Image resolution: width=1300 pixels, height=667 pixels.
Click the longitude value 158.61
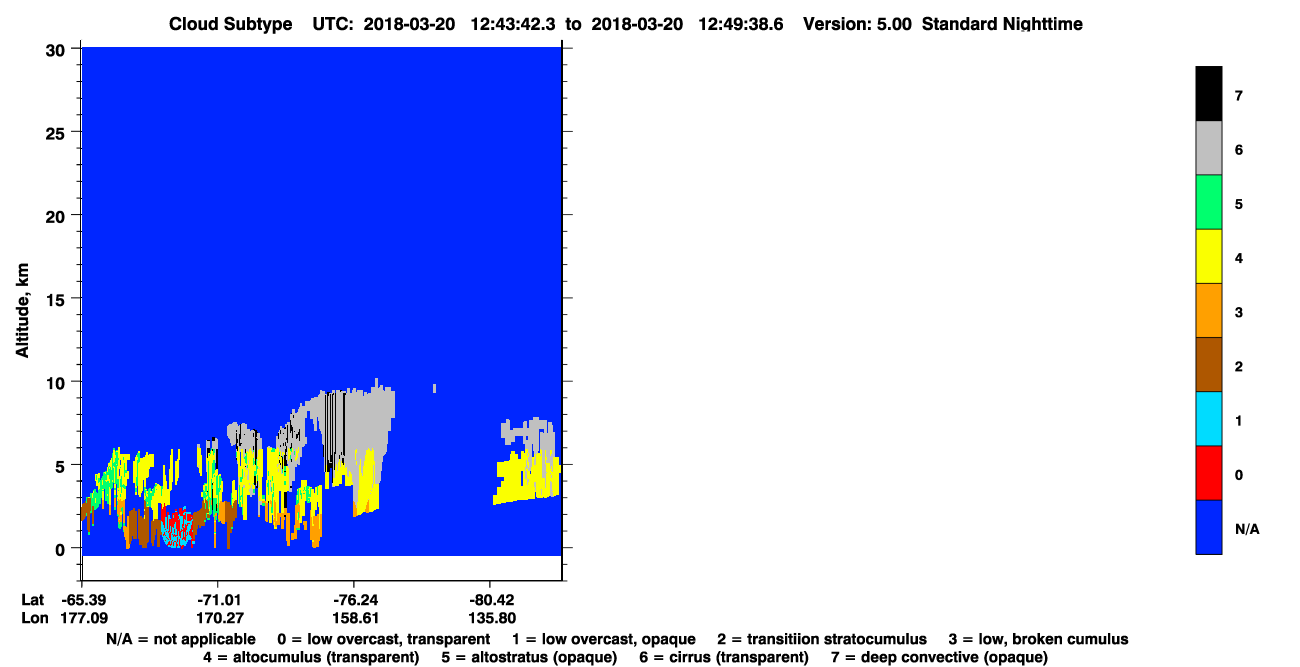point(356,618)
